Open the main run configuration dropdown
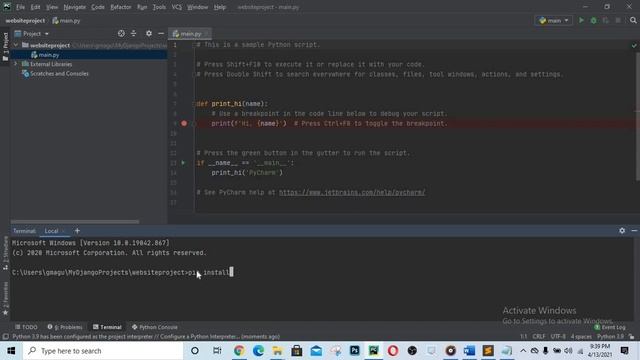The height and width of the screenshot is (360, 640). (554, 20)
